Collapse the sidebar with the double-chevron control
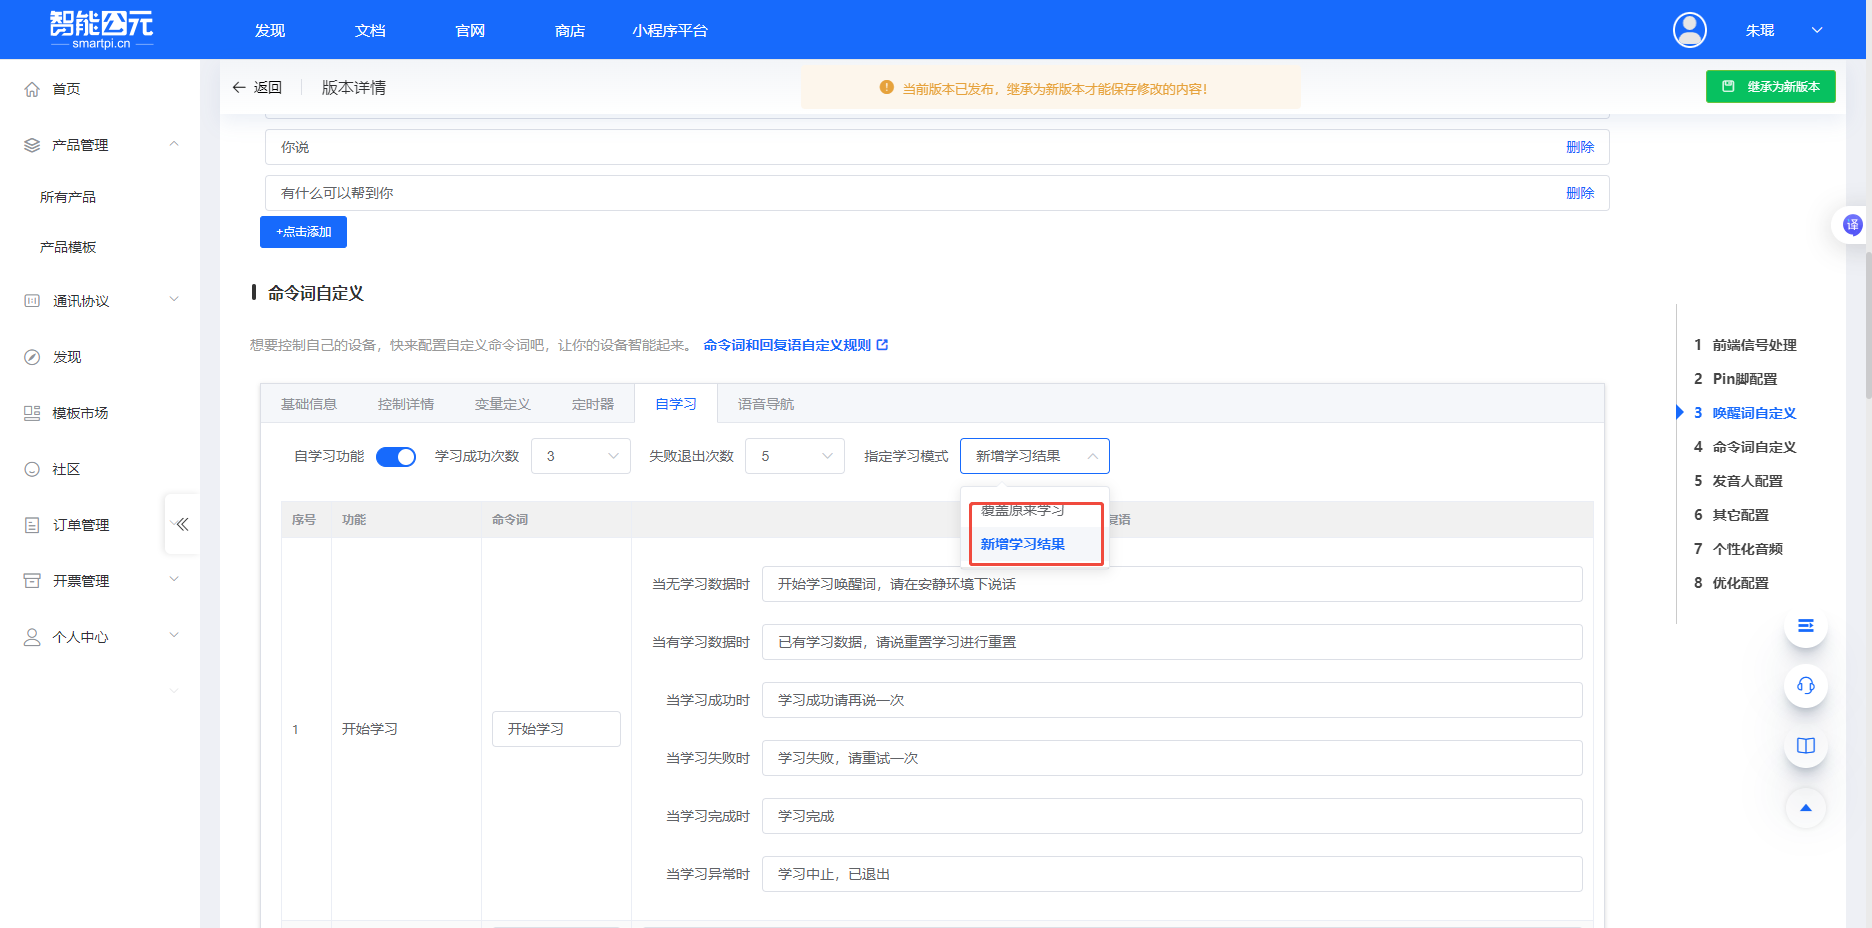This screenshot has height=928, width=1872. click(182, 523)
